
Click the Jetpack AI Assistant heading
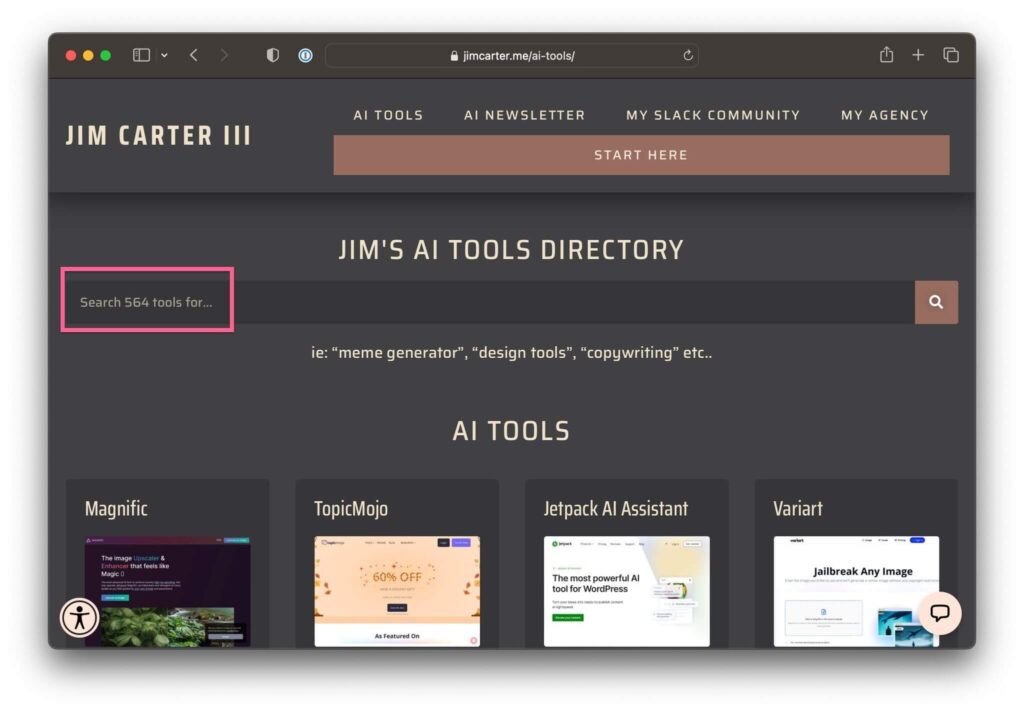616,509
